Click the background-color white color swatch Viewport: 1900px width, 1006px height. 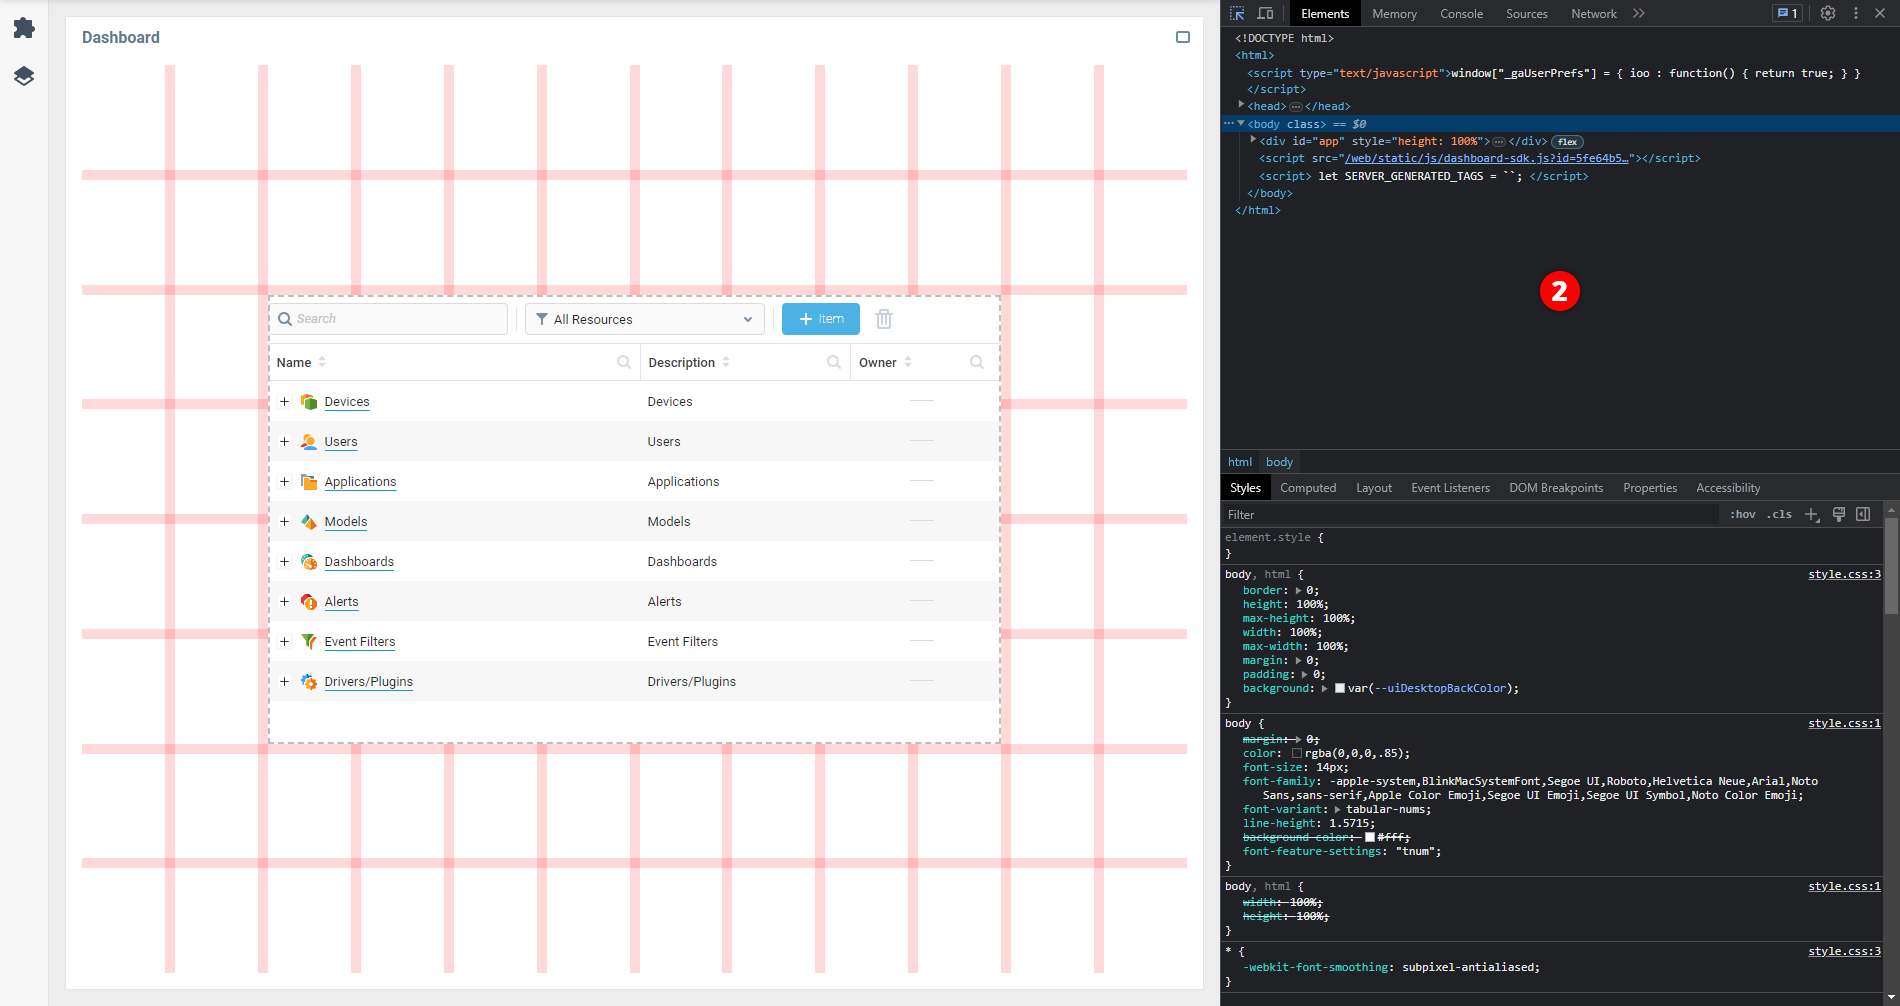(1369, 837)
